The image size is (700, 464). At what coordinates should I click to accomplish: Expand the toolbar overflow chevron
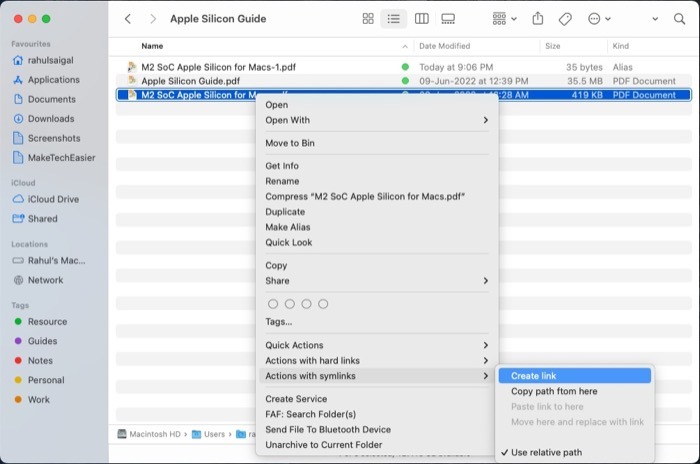pos(655,19)
